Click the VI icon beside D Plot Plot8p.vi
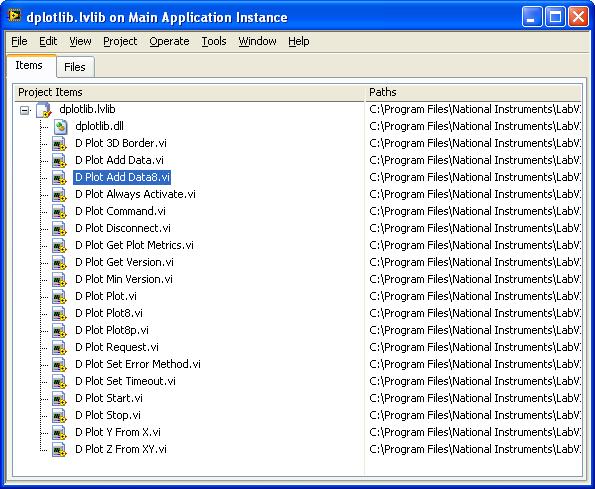The image size is (595, 489). (x=59, y=331)
